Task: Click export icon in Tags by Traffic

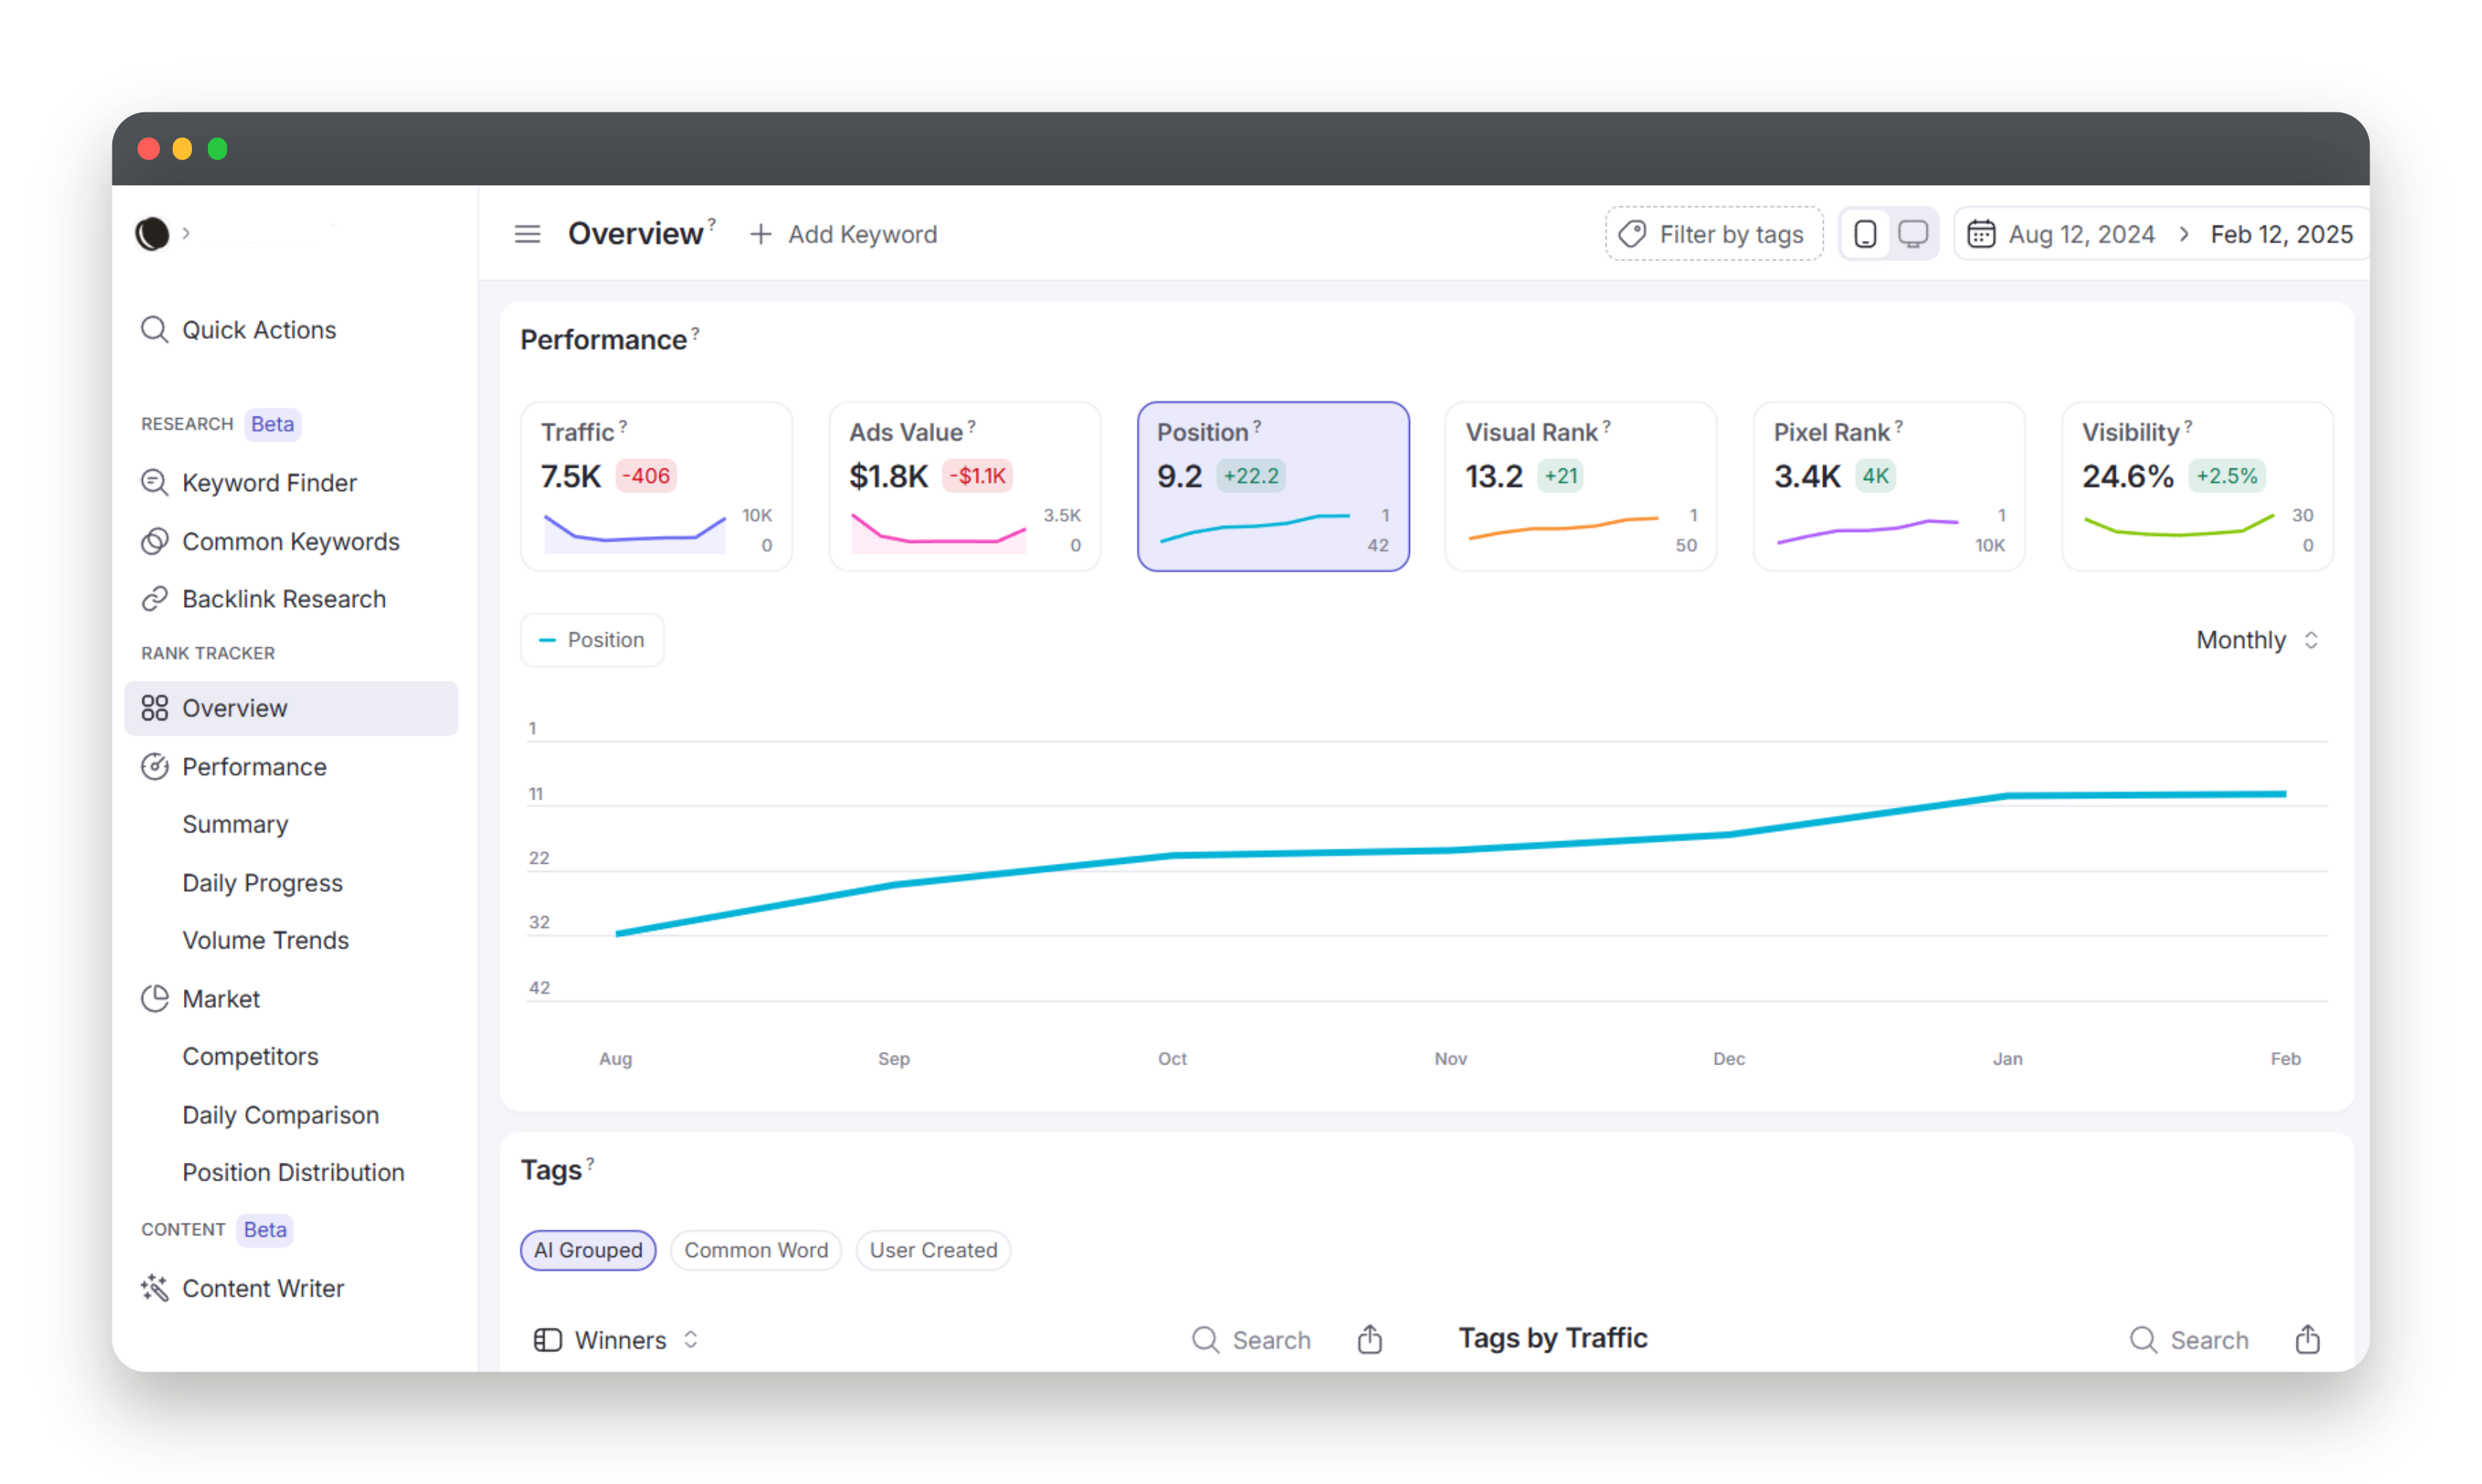Action: 2306,1339
